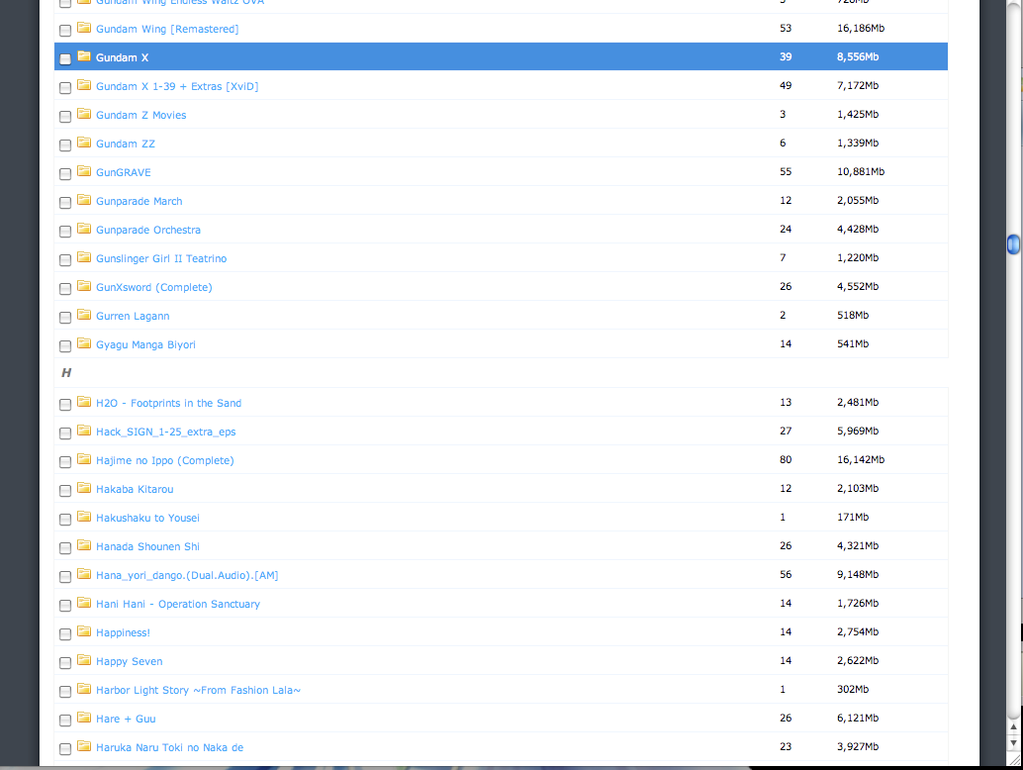This screenshot has height=770, width=1023.
Task: Open Gunslinger Girl II Teatrino link
Action: click(161, 259)
